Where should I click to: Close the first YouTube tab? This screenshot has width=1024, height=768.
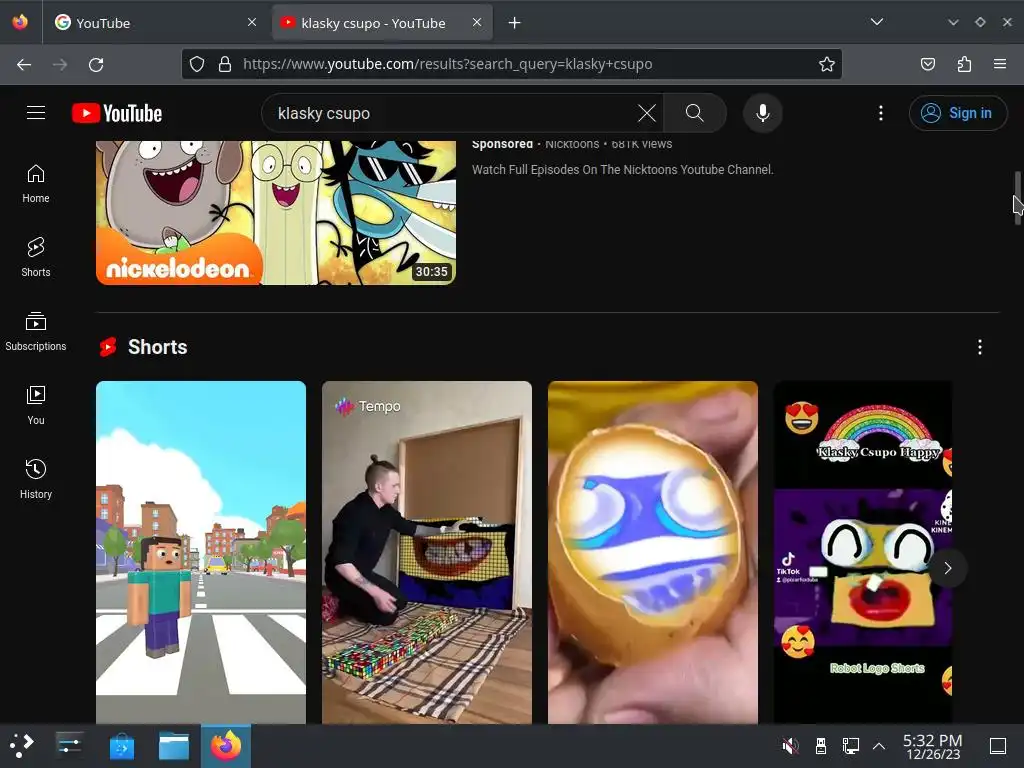coord(251,22)
